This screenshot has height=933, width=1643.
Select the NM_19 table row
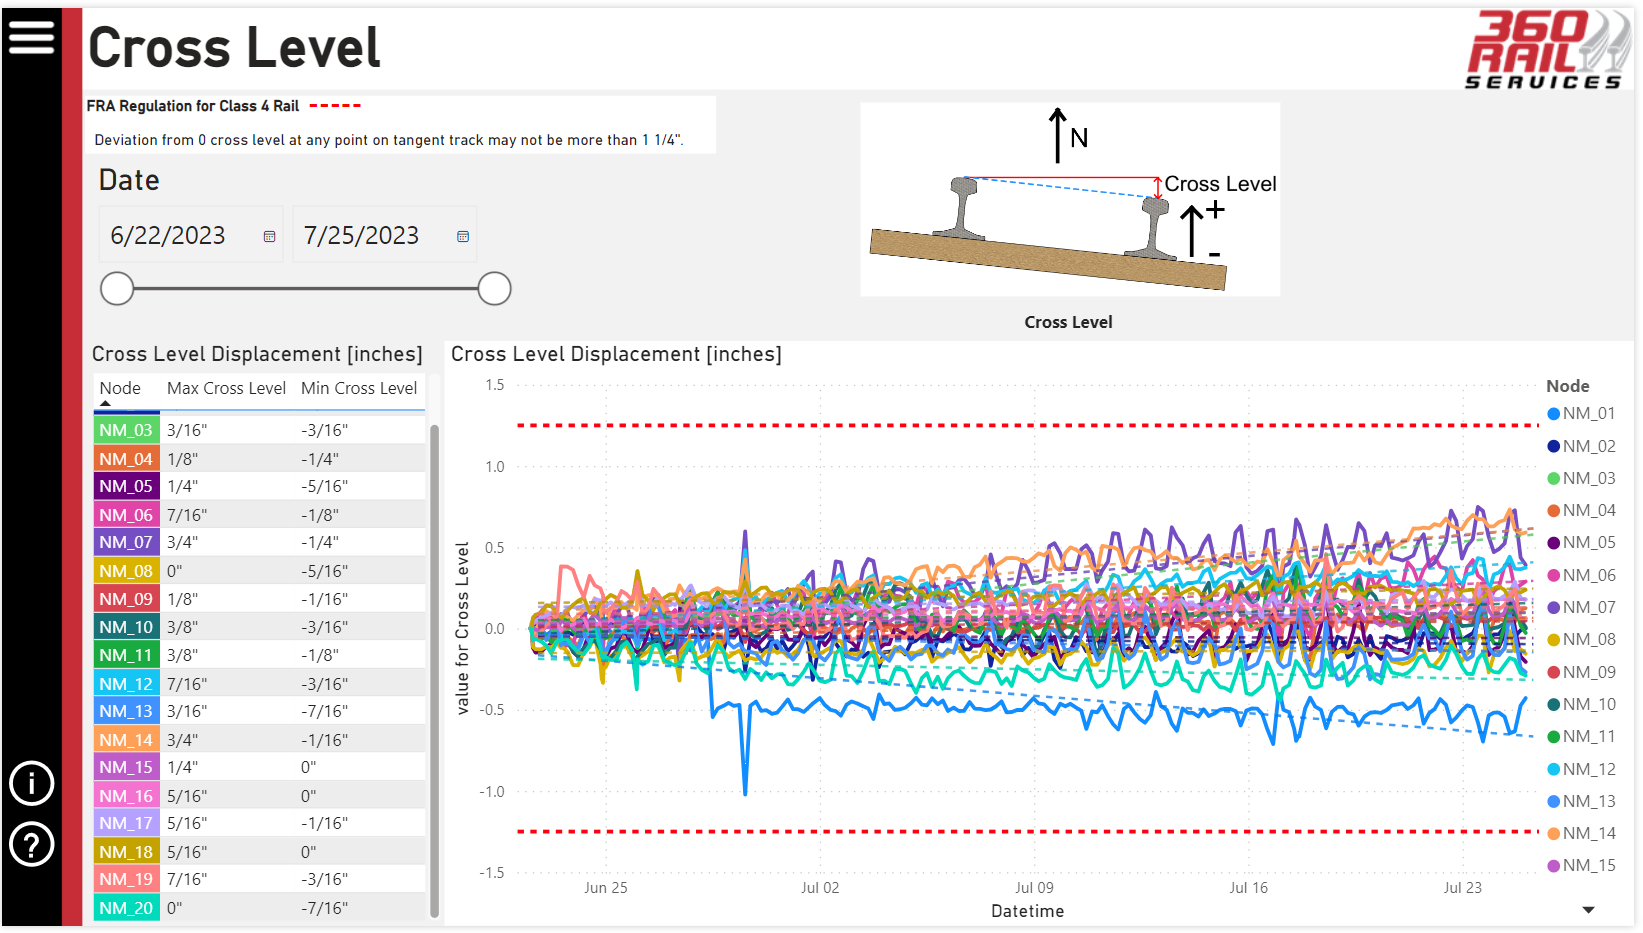(x=260, y=879)
